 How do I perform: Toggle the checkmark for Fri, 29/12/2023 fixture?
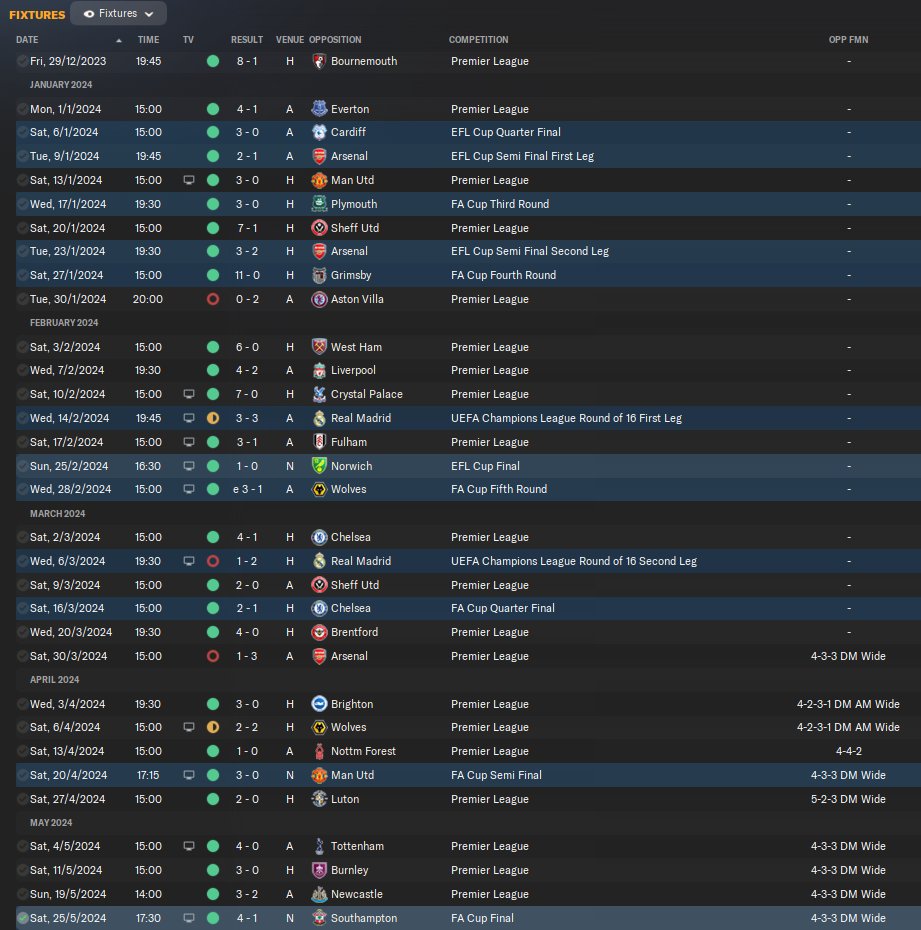tap(22, 61)
